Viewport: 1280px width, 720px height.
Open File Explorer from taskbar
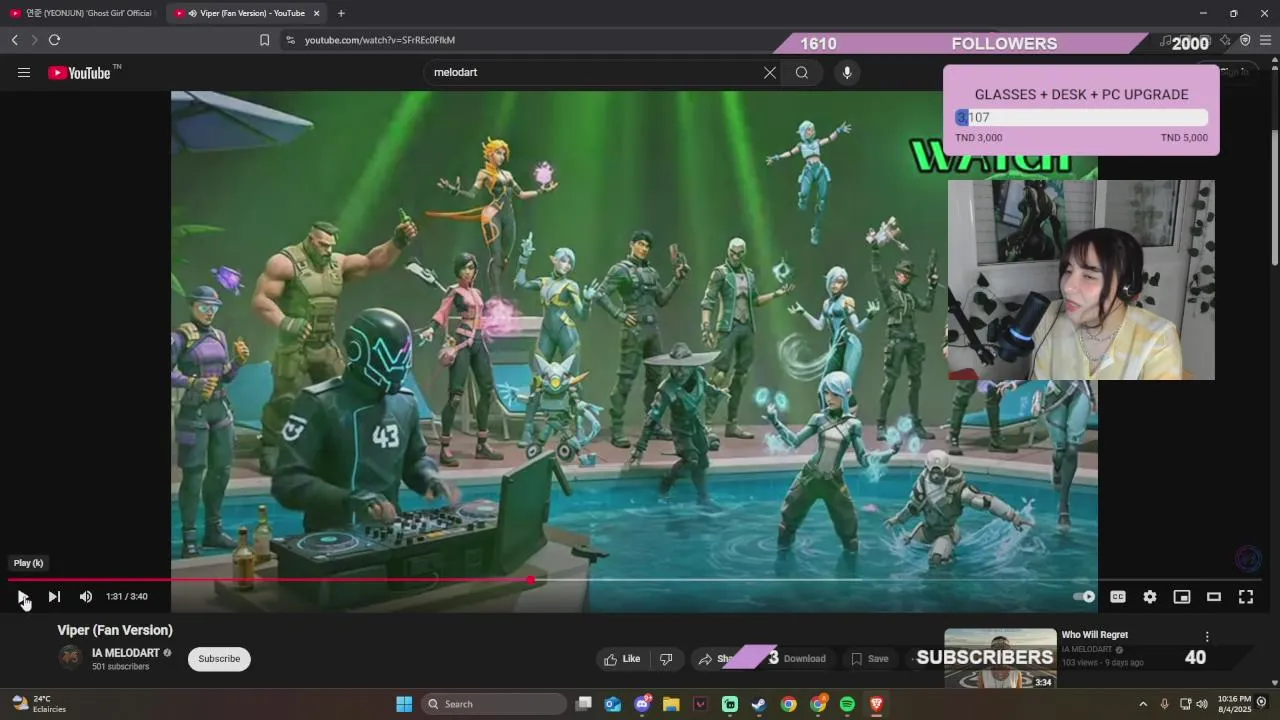[671, 704]
